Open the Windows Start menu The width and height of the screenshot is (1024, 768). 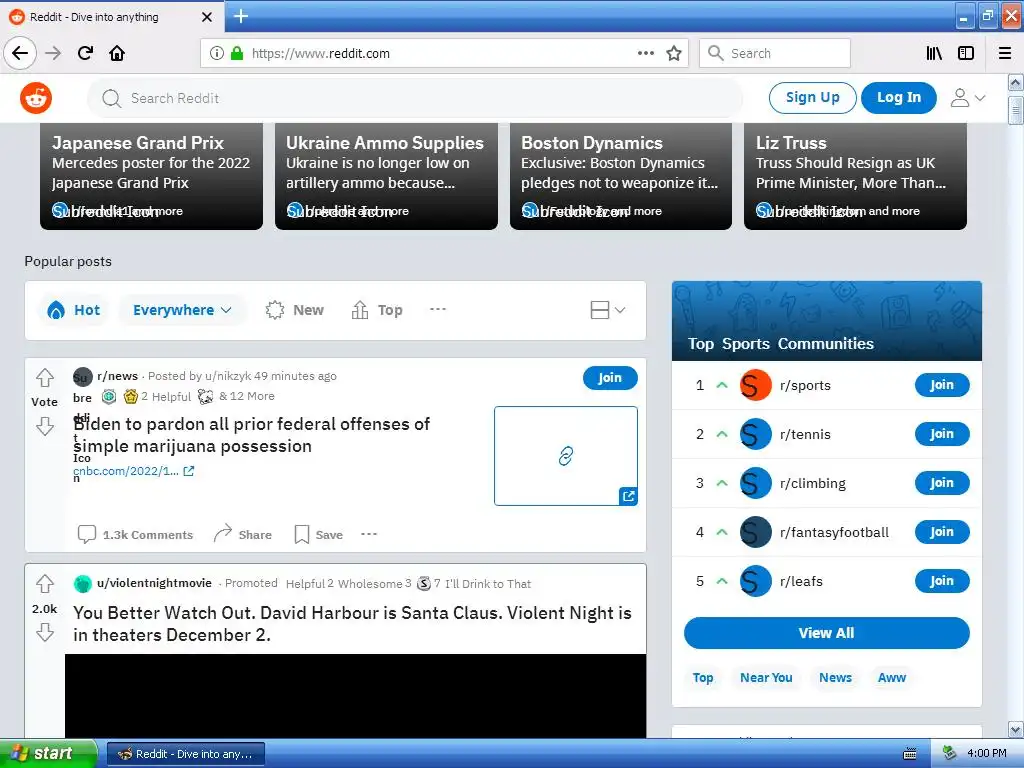[48, 754]
